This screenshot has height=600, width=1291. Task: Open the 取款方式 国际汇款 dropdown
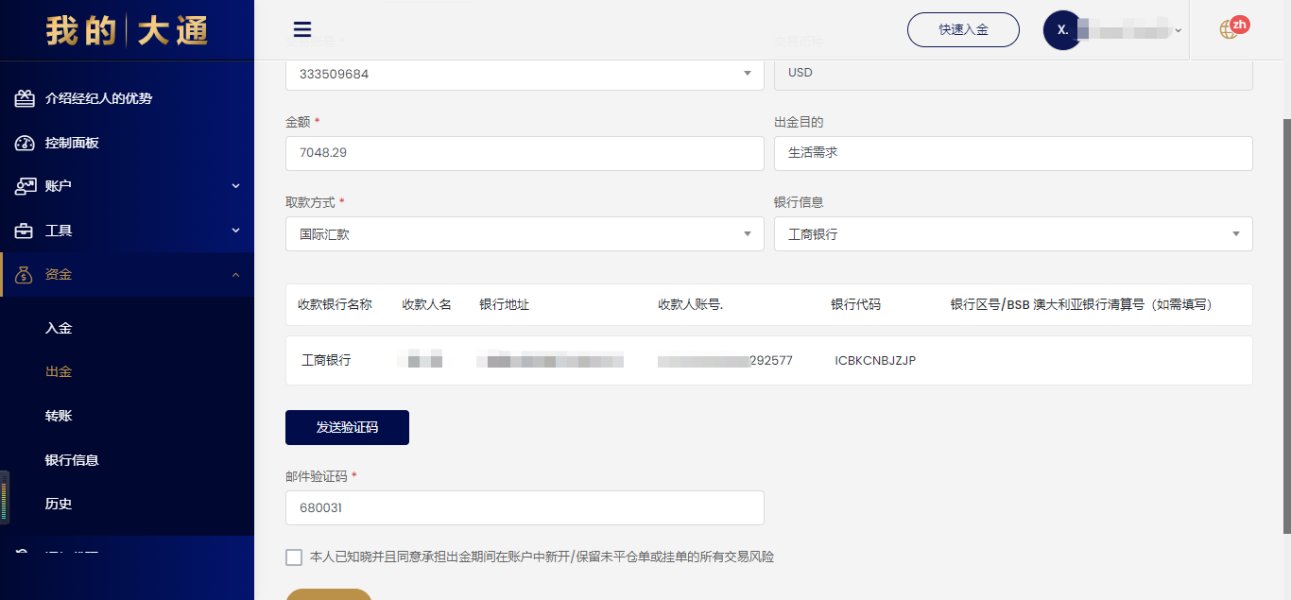(x=525, y=234)
